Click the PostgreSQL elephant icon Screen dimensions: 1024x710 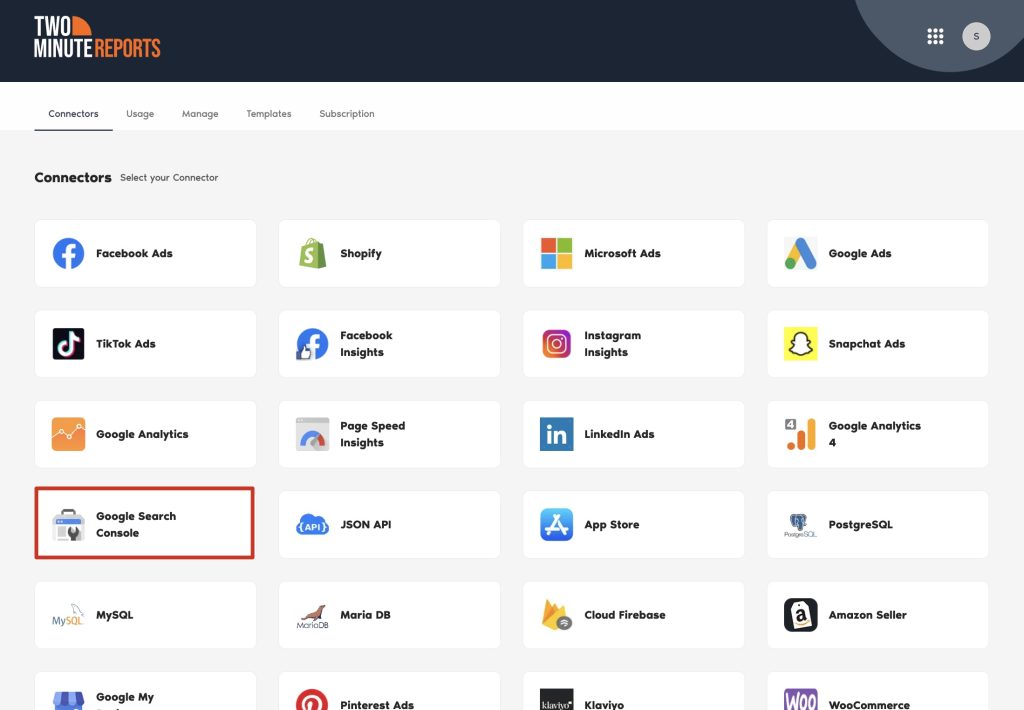[801, 524]
